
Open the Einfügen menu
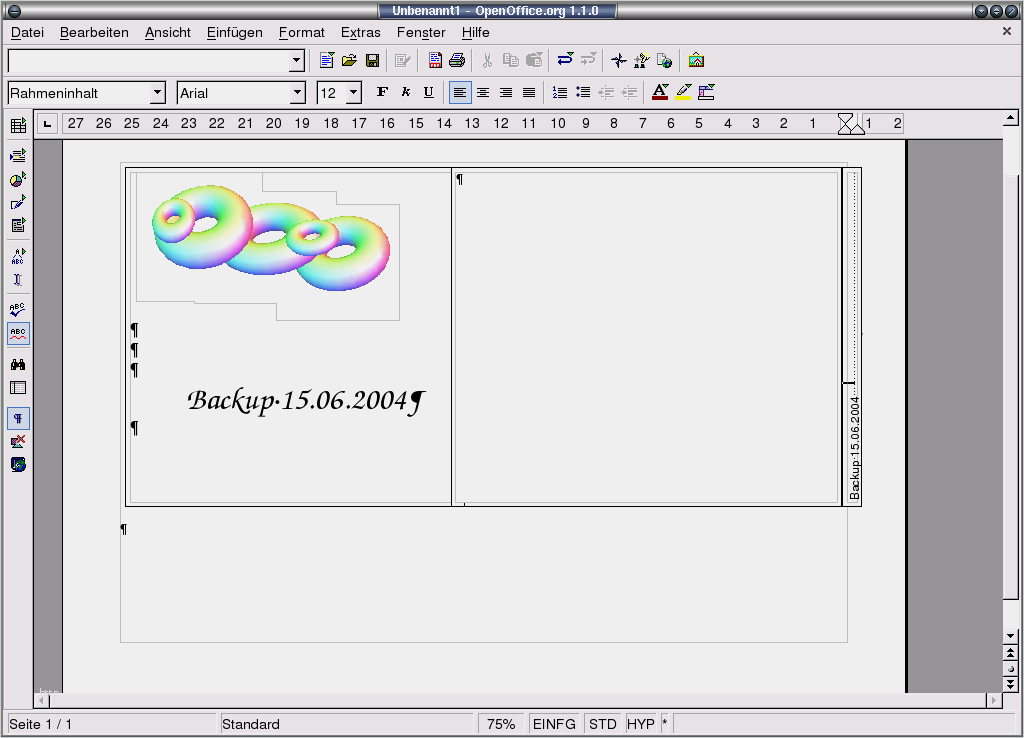(x=234, y=32)
